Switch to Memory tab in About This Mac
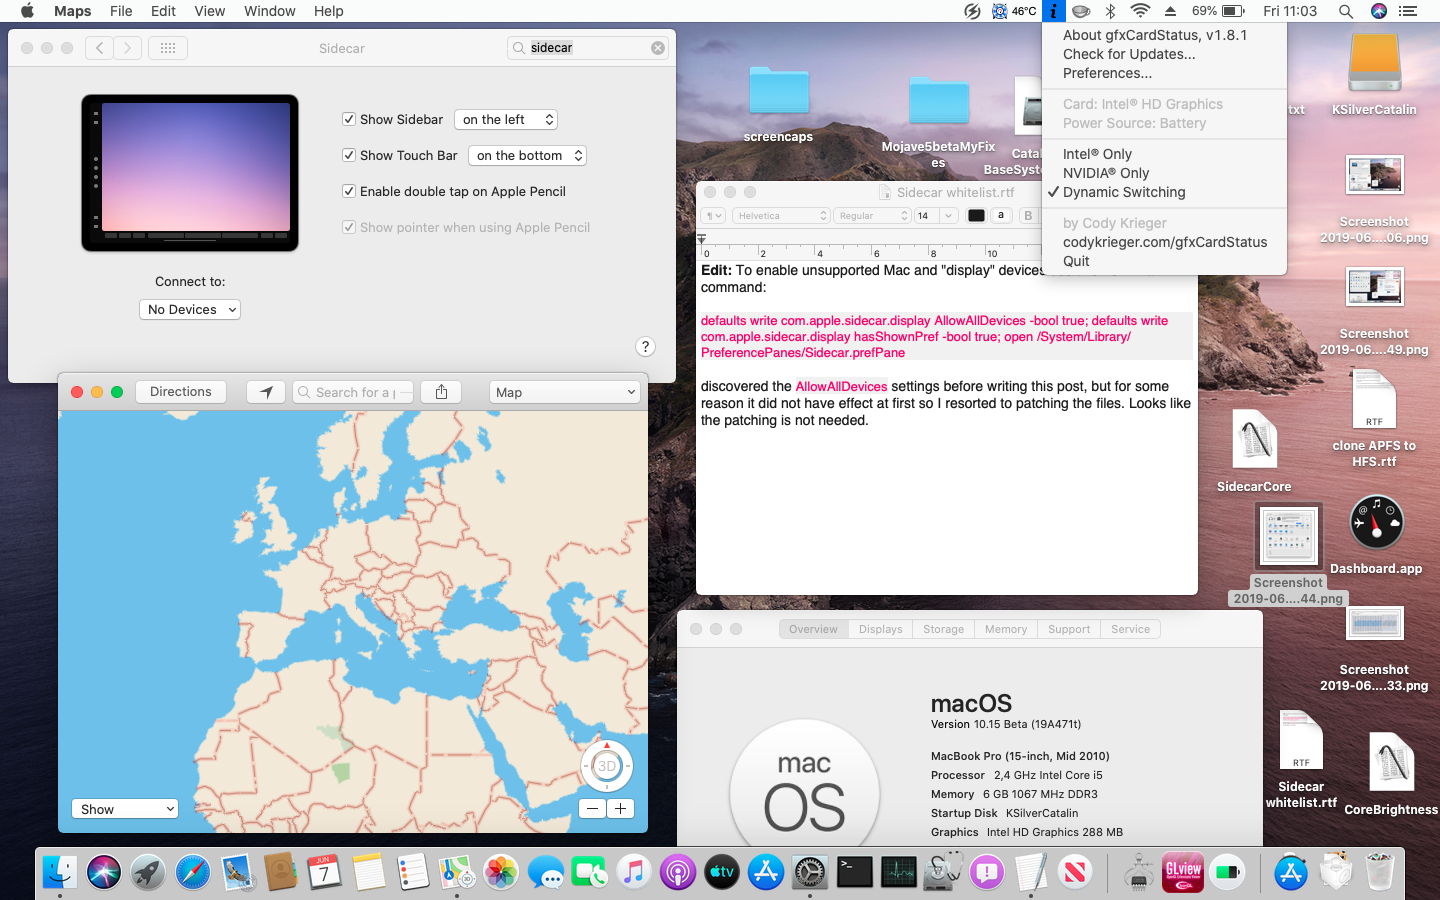The width and height of the screenshot is (1440, 900). 1006,629
